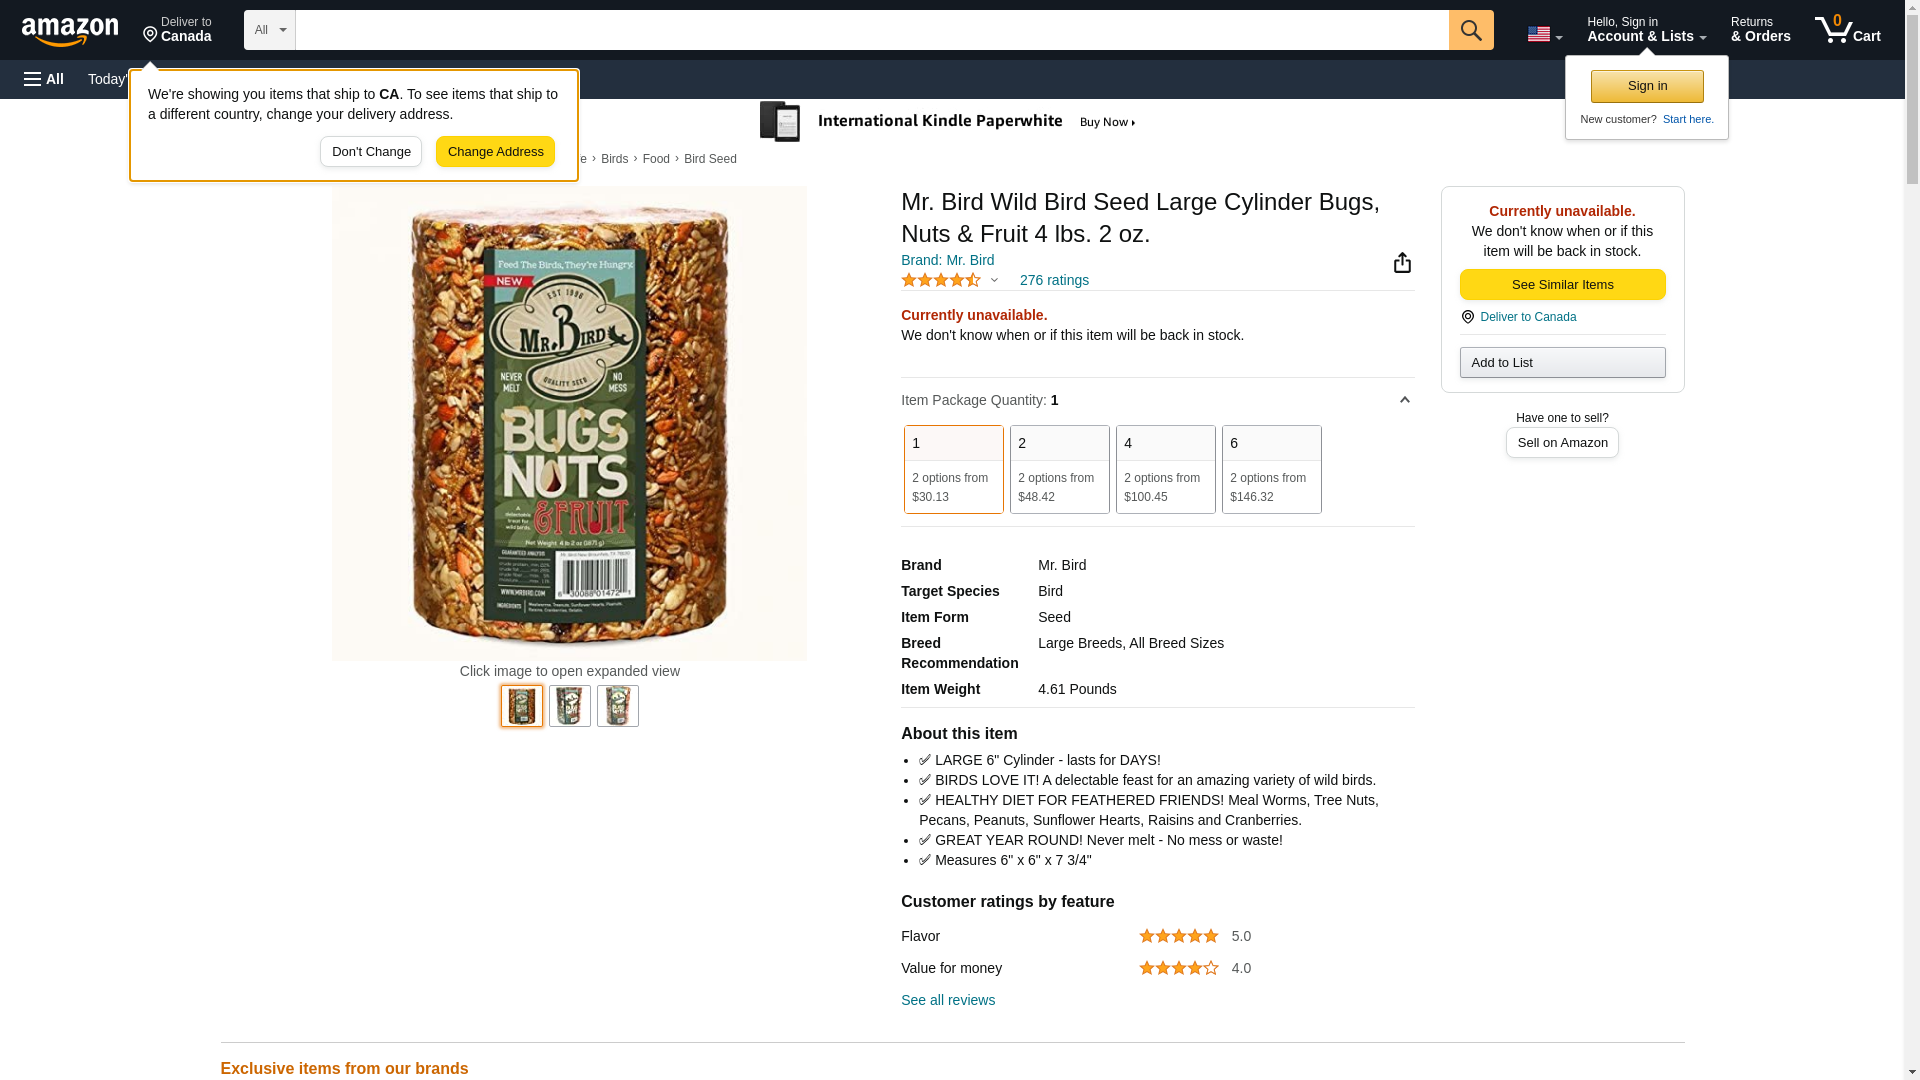
Task: Click the See Similar Items button
Action: [1562, 285]
